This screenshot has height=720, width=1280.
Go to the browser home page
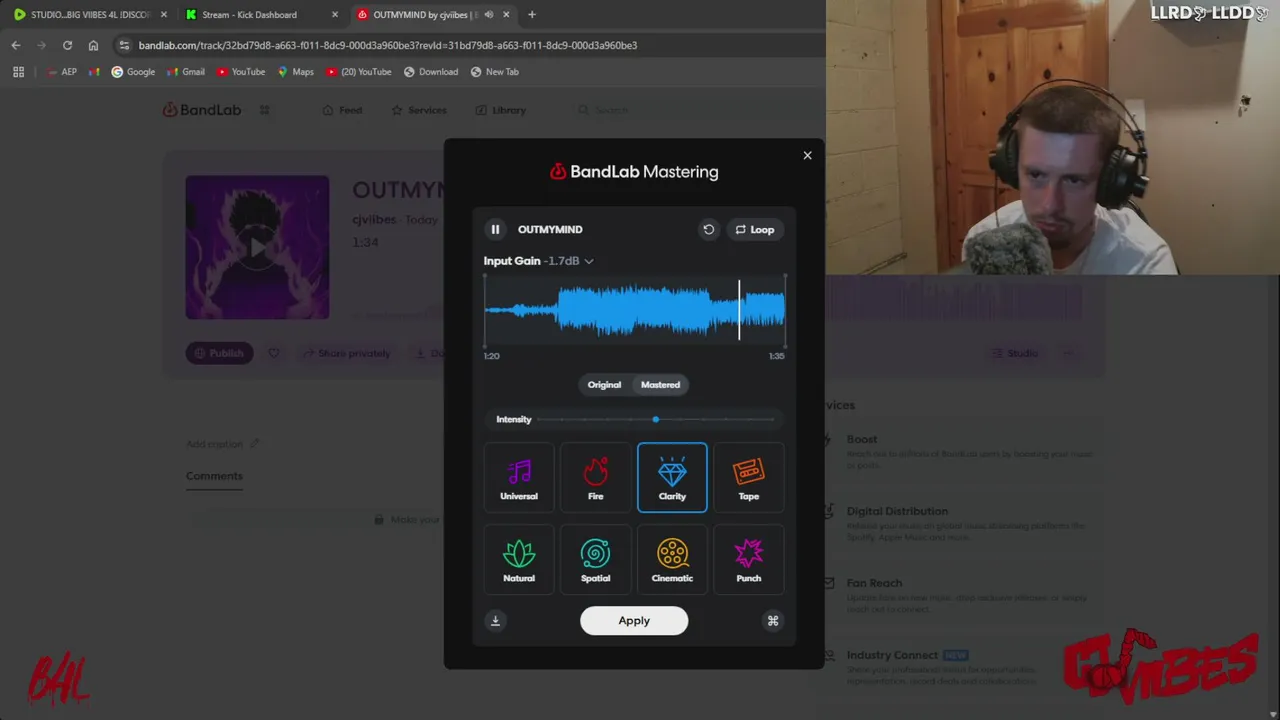click(x=93, y=45)
